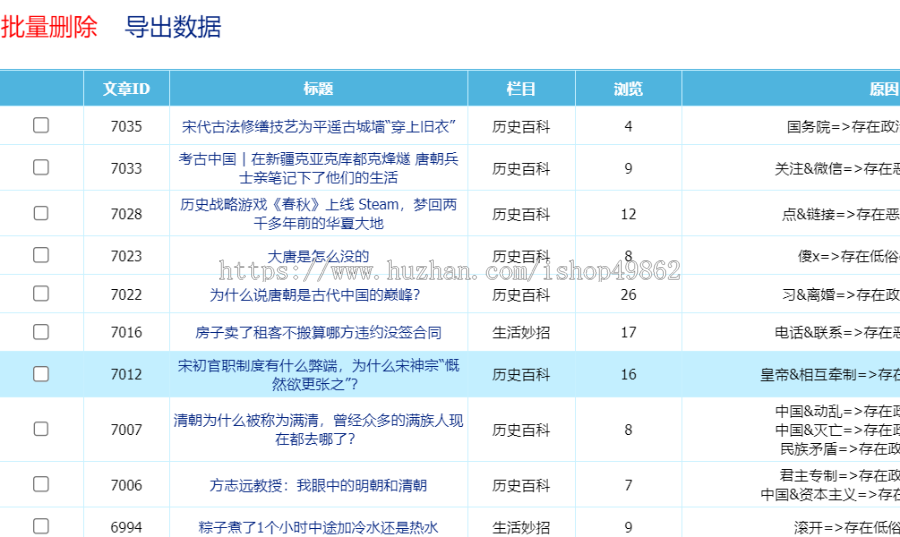900x537 pixels.
Task: Click reason text 皇帝&相互牵制=>存在
Action: coord(830,375)
